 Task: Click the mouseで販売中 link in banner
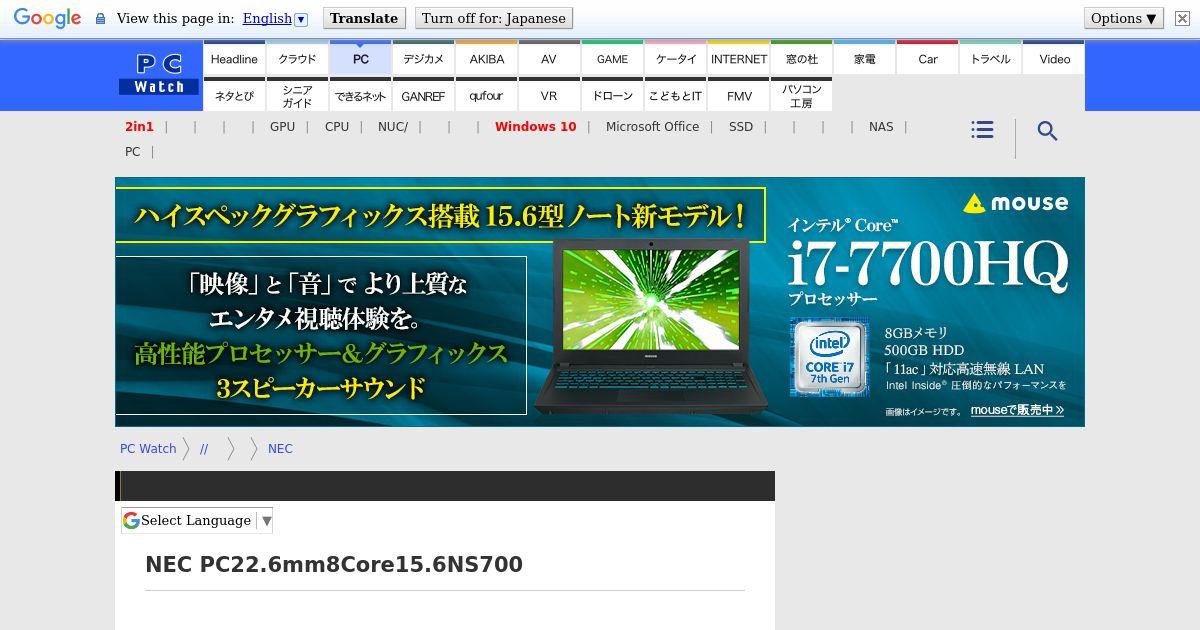[1016, 410]
